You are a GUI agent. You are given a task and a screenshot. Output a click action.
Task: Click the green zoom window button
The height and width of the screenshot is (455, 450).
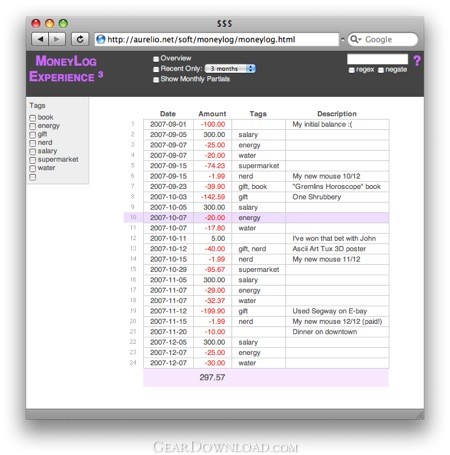coord(63,23)
